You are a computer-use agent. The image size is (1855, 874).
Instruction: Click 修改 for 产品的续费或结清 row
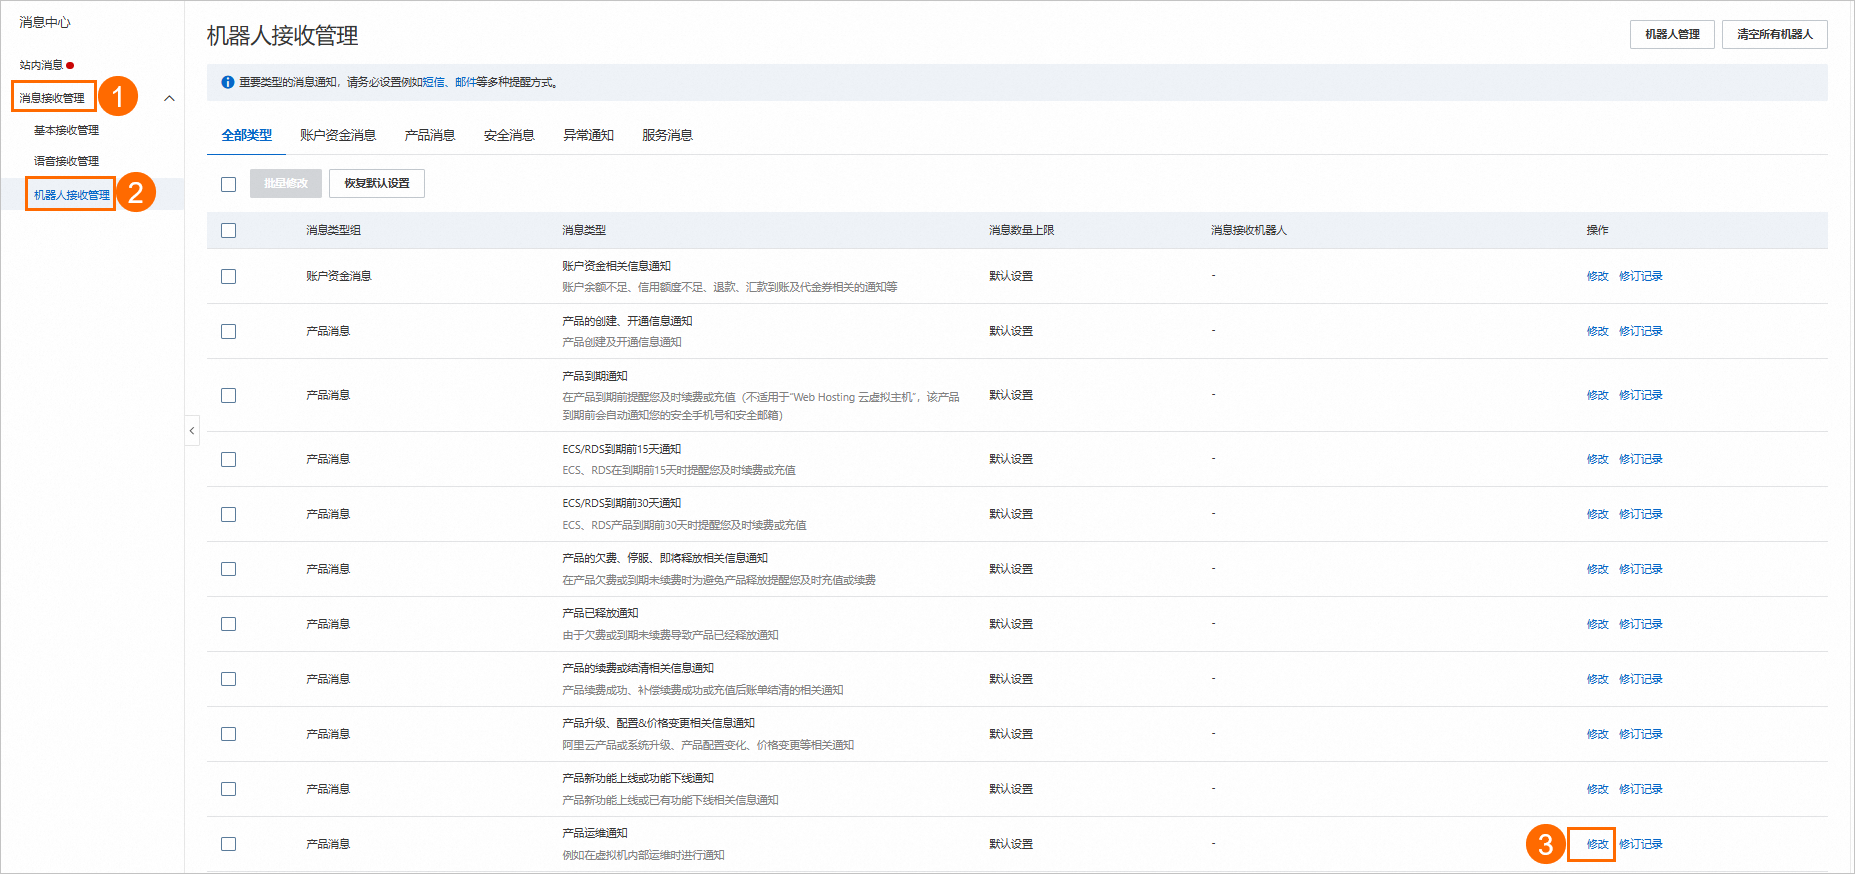(1597, 679)
